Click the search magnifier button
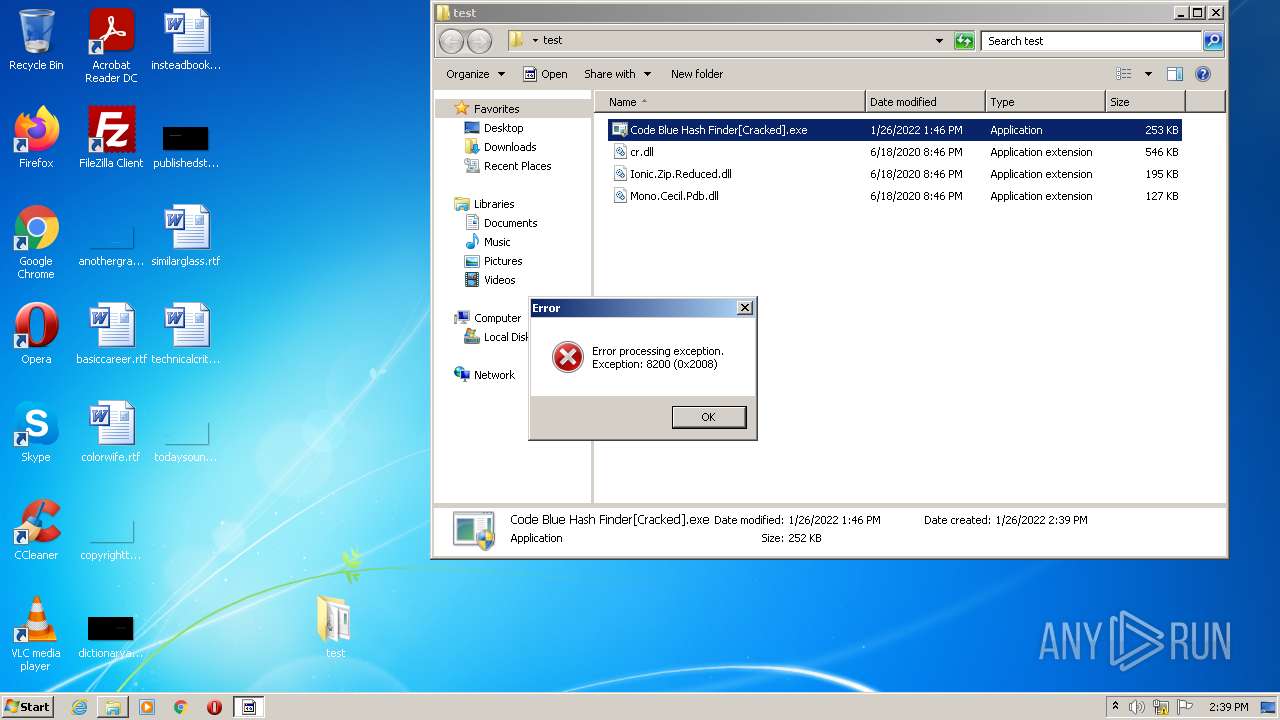Screen dimensions: 1280x720 click(x=1213, y=41)
